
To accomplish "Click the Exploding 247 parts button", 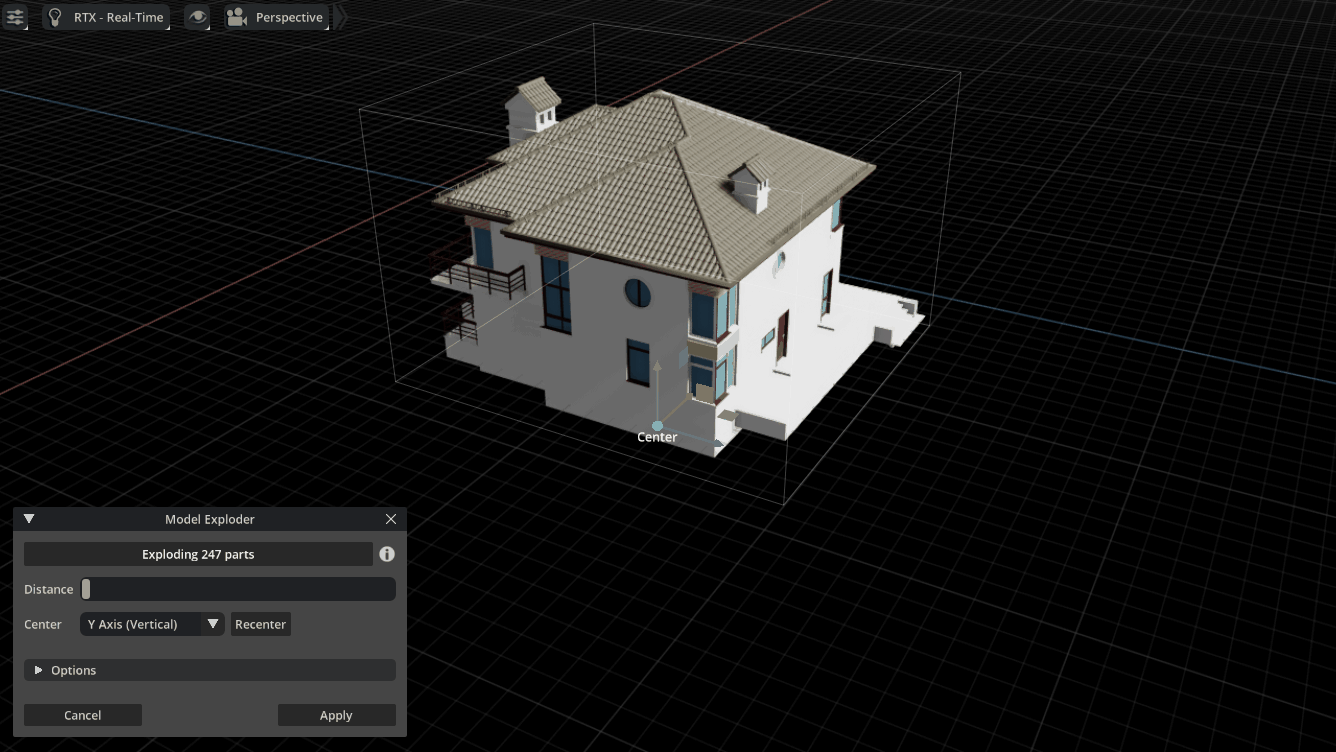I will tap(198, 553).
